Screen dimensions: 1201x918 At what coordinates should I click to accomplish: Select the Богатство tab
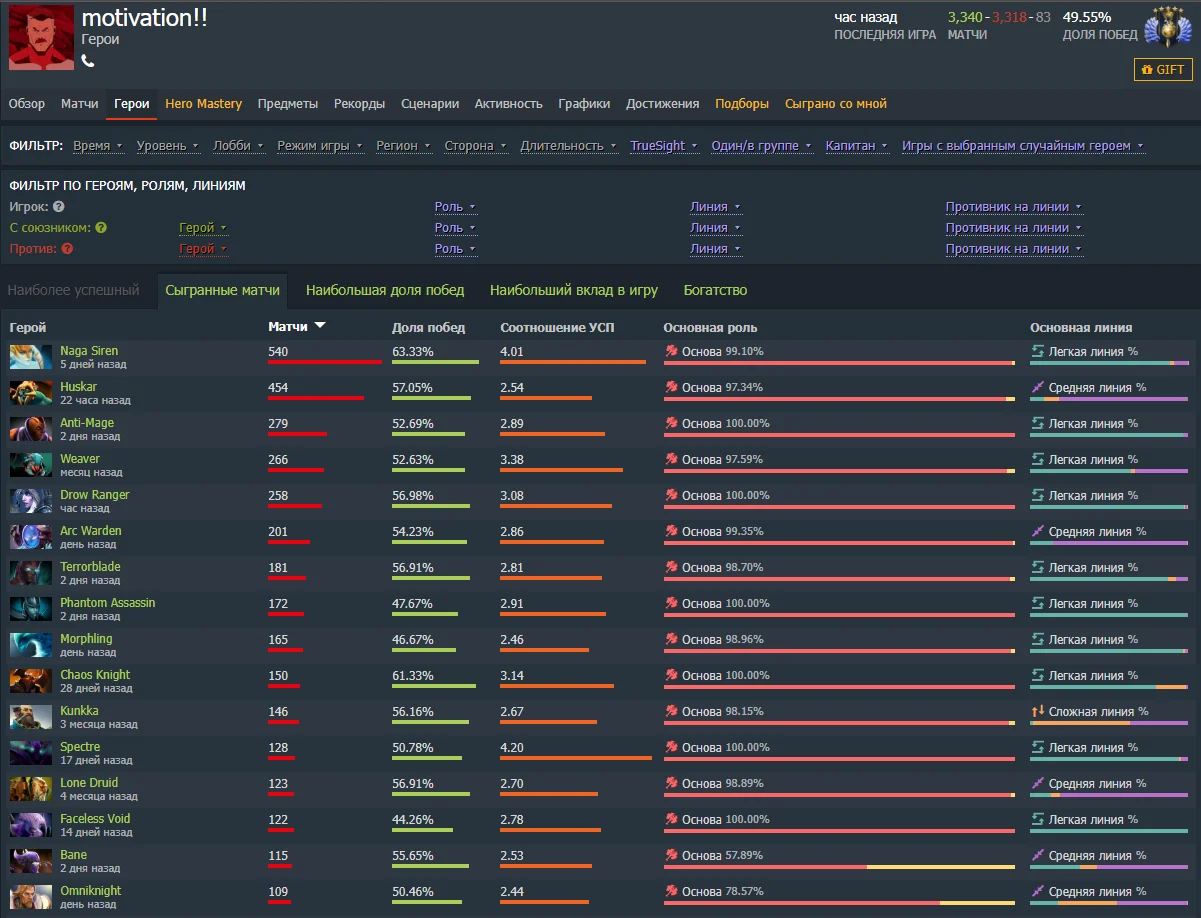click(715, 291)
